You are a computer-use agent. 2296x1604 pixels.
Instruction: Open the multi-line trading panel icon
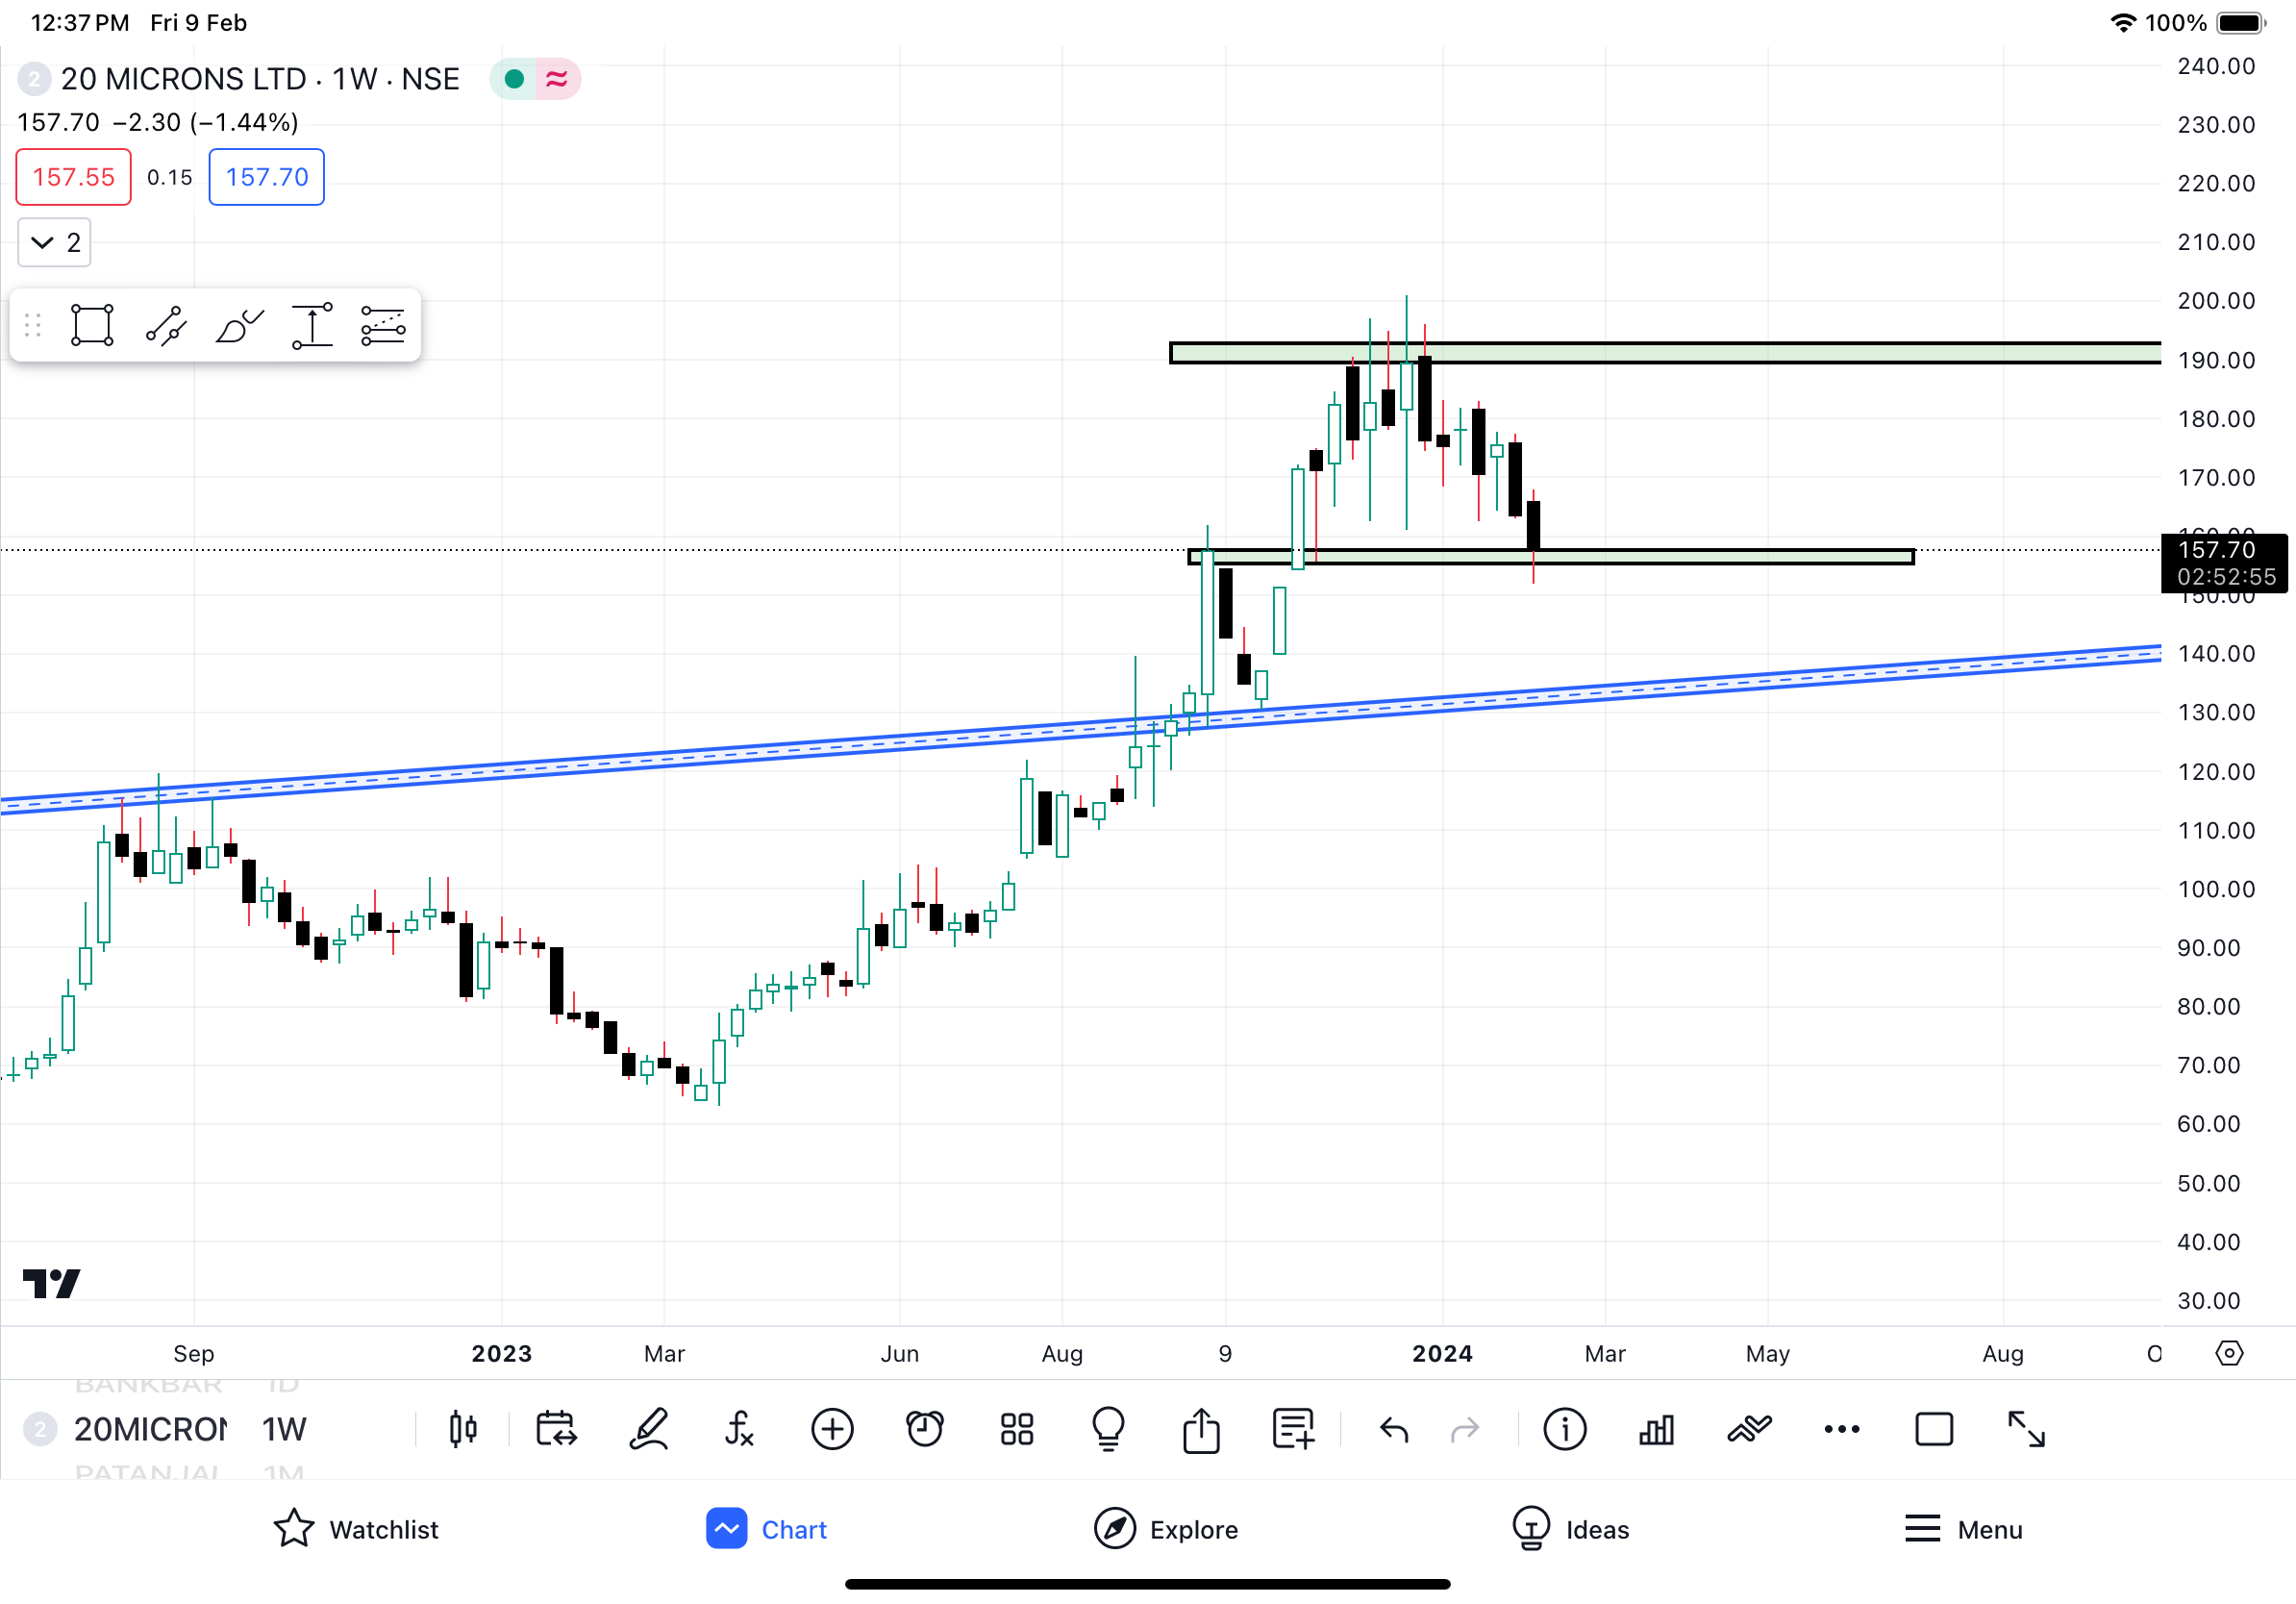pyautogui.click(x=1749, y=1429)
